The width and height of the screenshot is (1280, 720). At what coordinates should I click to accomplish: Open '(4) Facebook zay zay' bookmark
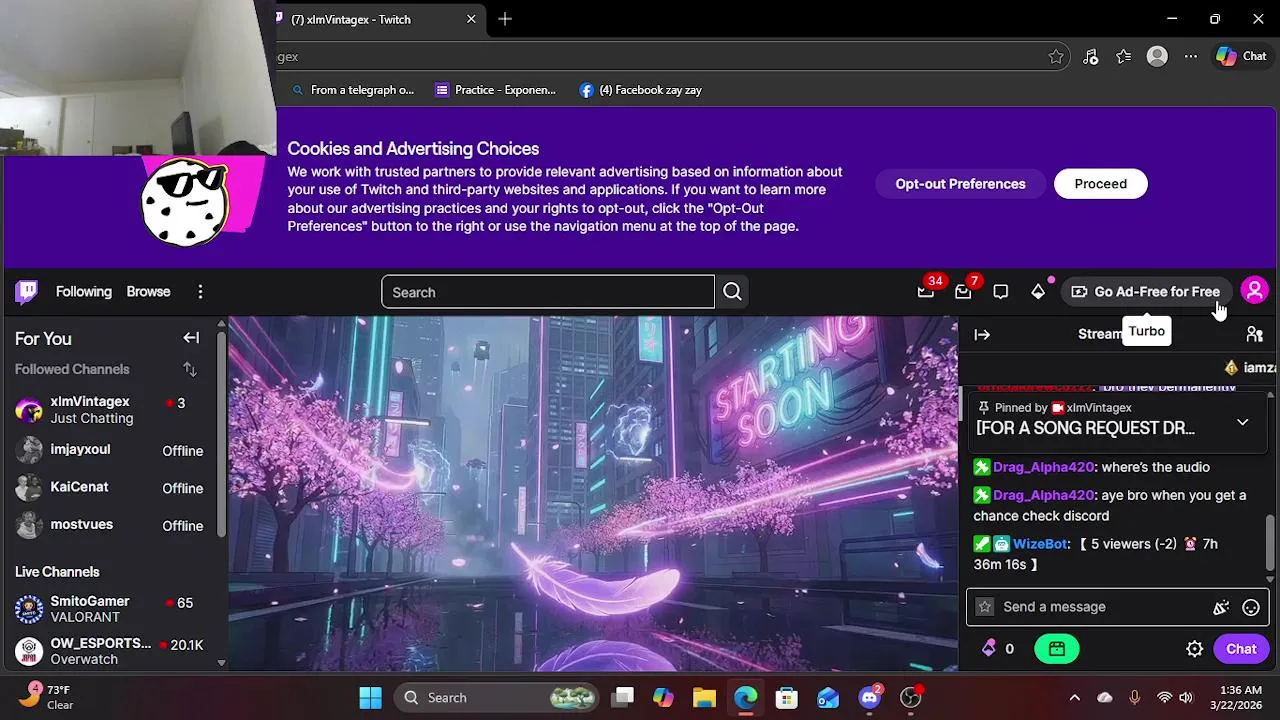tap(641, 90)
